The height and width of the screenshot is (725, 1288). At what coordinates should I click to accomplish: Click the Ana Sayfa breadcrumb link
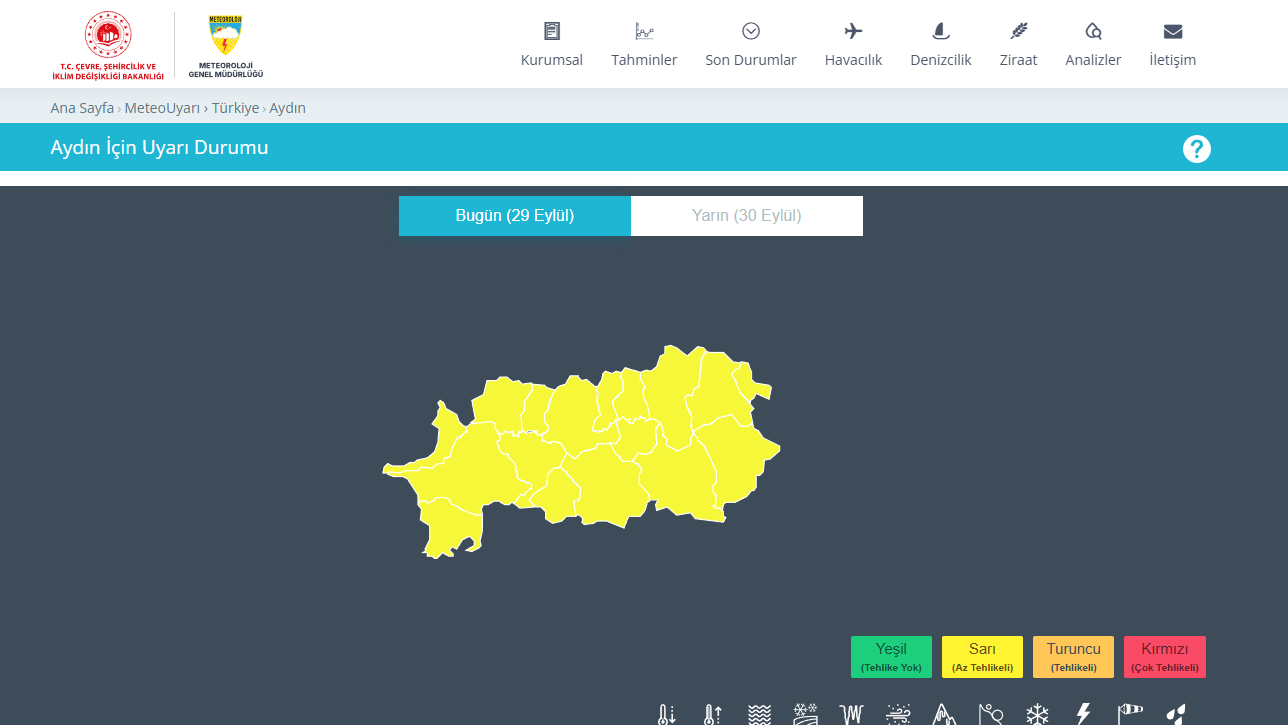(x=82, y=108)
